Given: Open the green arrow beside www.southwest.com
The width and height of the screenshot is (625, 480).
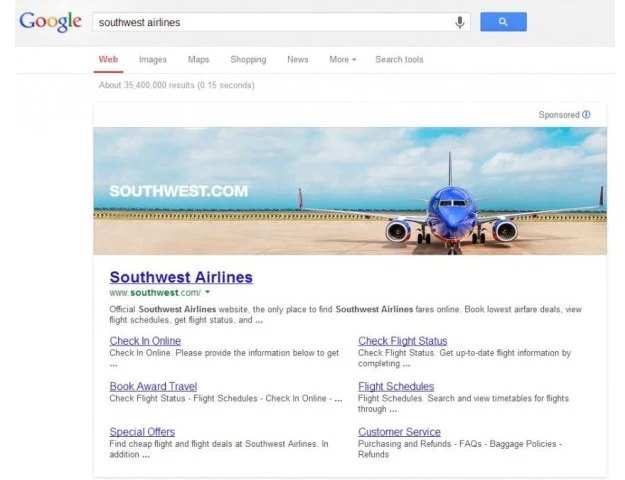Looking at the screenshot, I should (x=207, y=292).
